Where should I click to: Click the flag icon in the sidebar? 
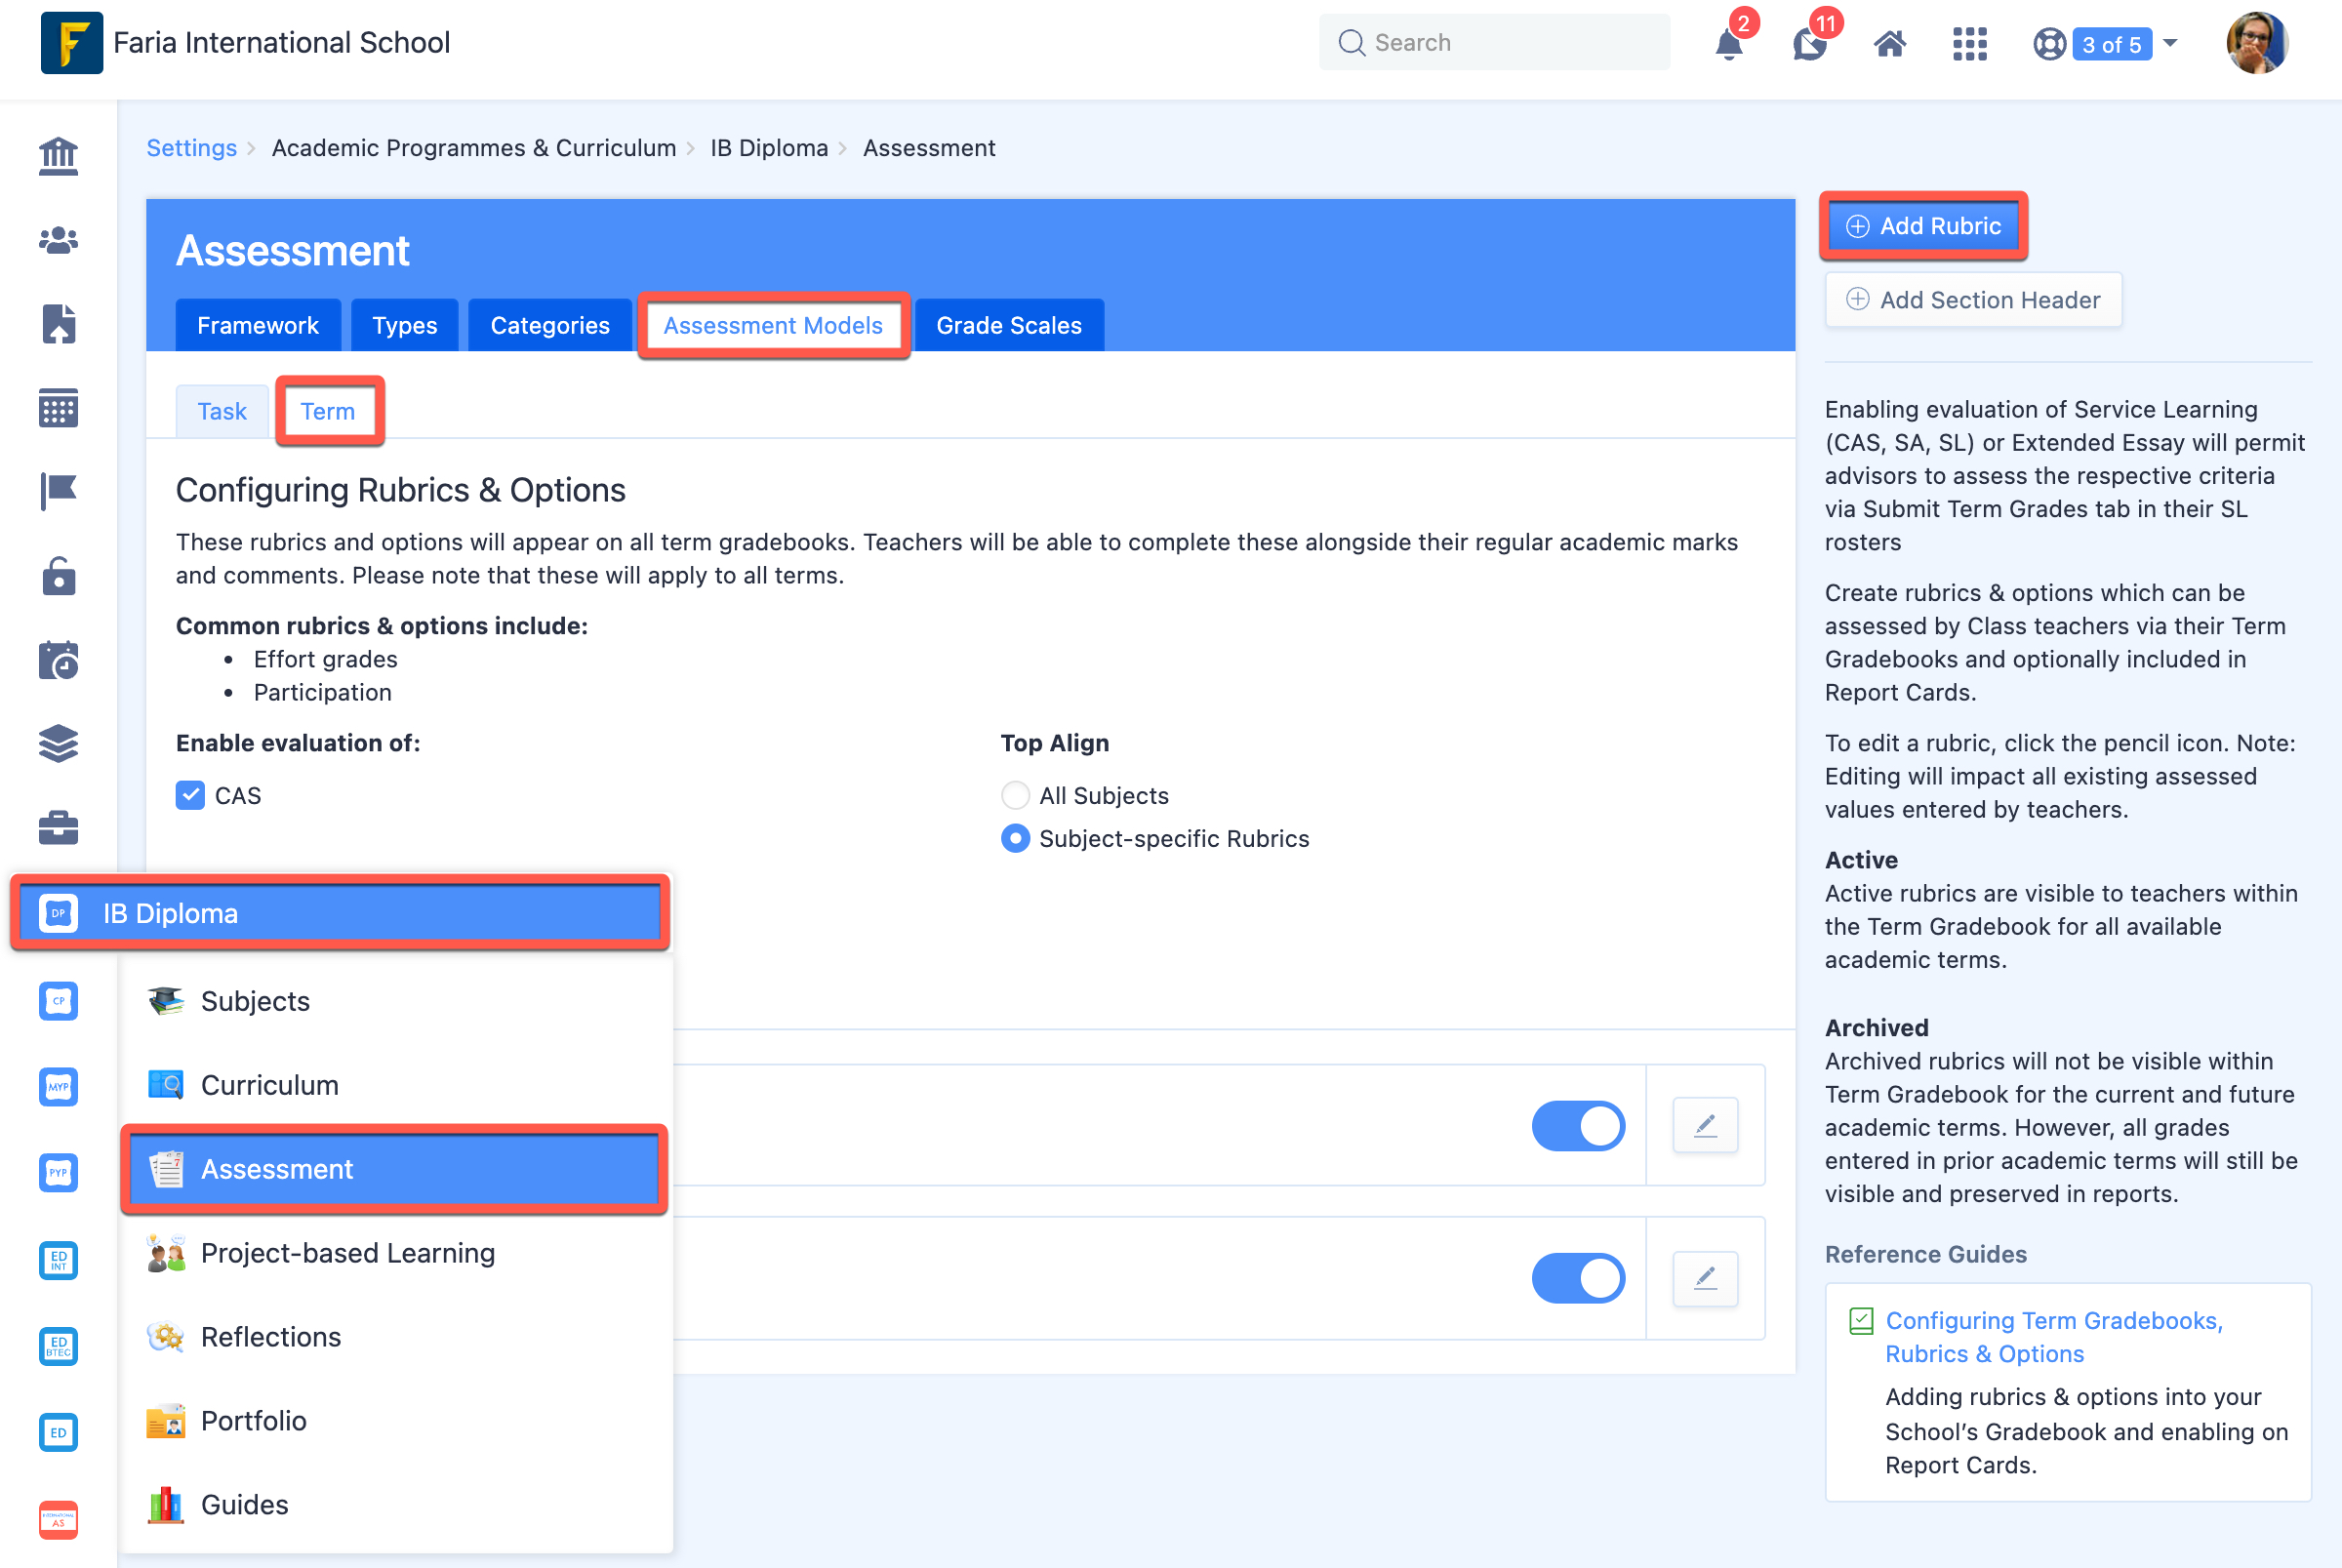pos(57,491)
